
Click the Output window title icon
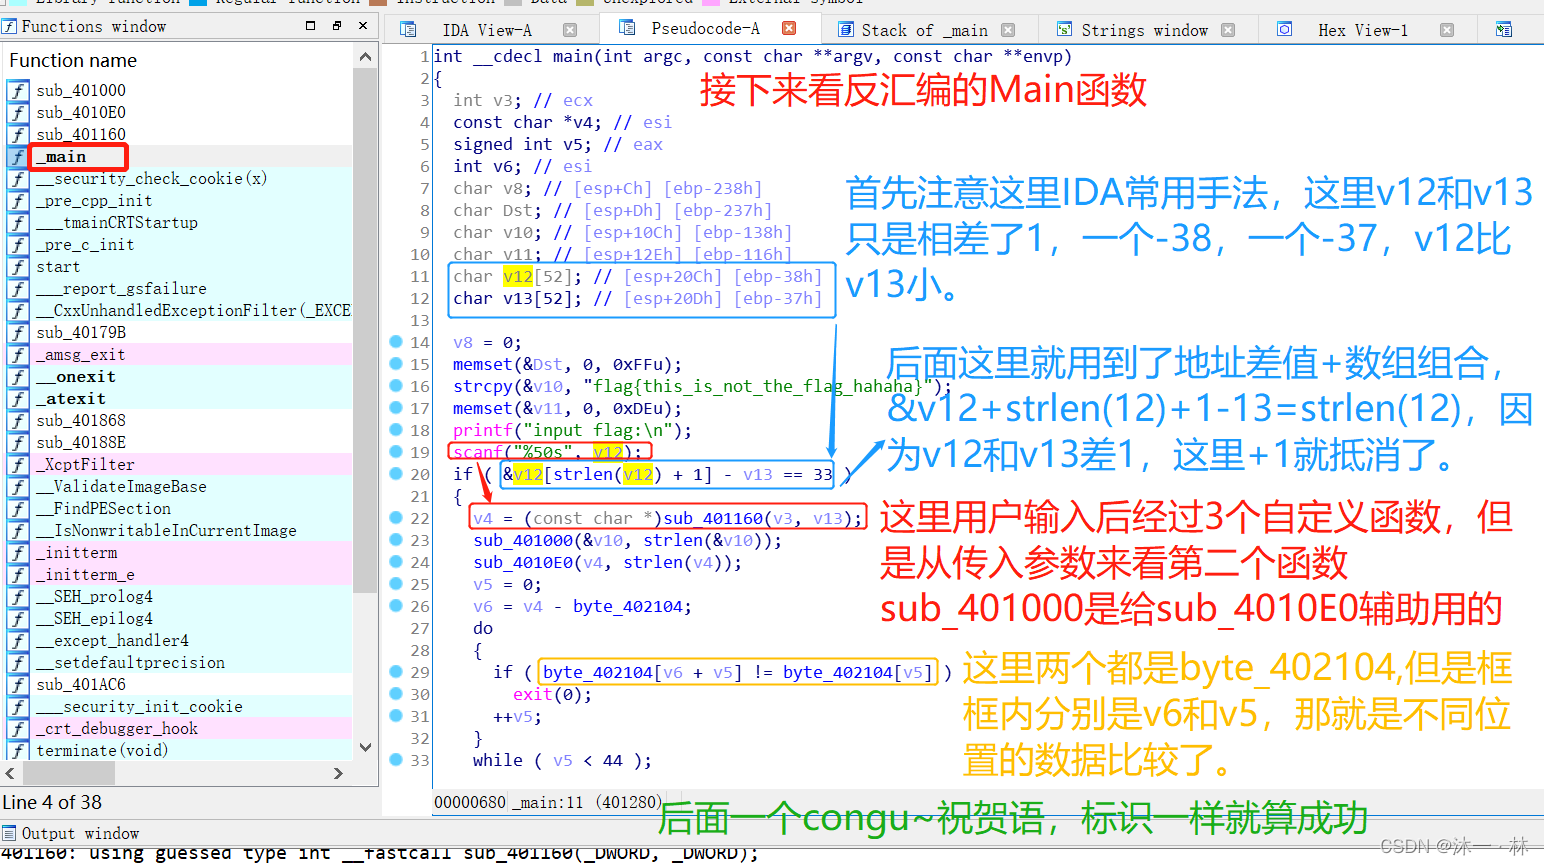coord(9,833)
